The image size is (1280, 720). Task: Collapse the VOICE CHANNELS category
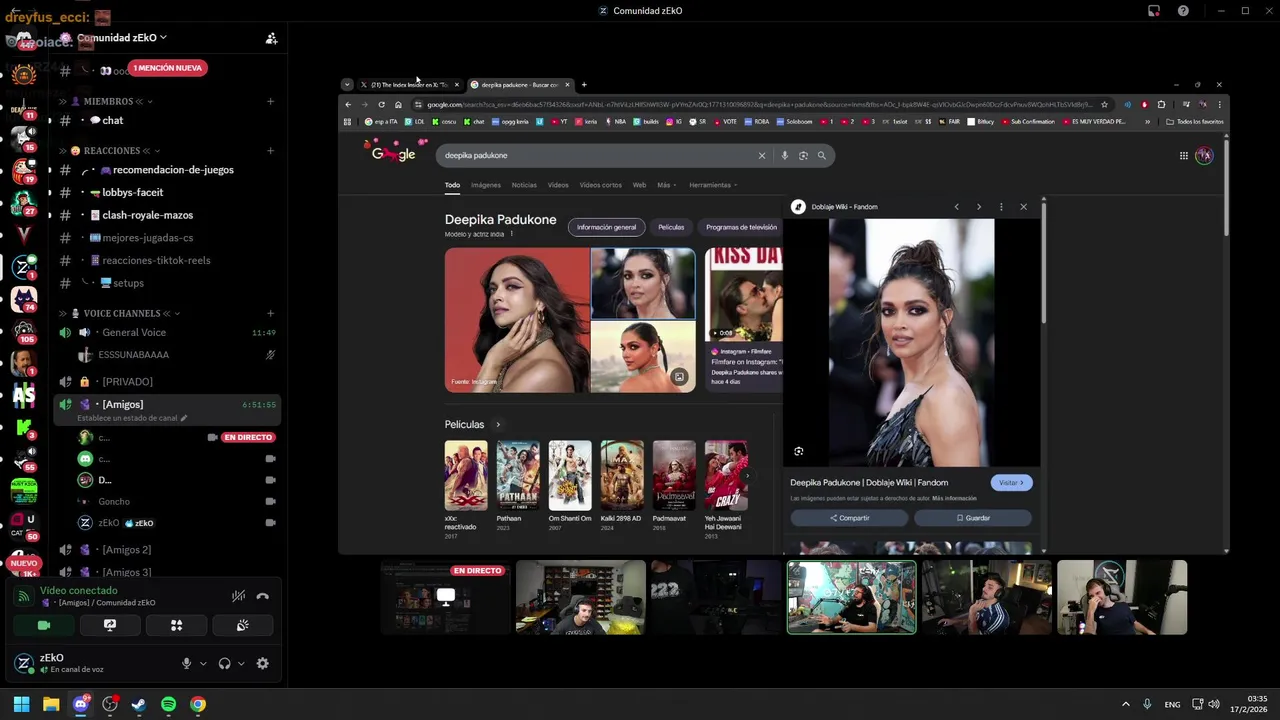[x=121, y=313]
